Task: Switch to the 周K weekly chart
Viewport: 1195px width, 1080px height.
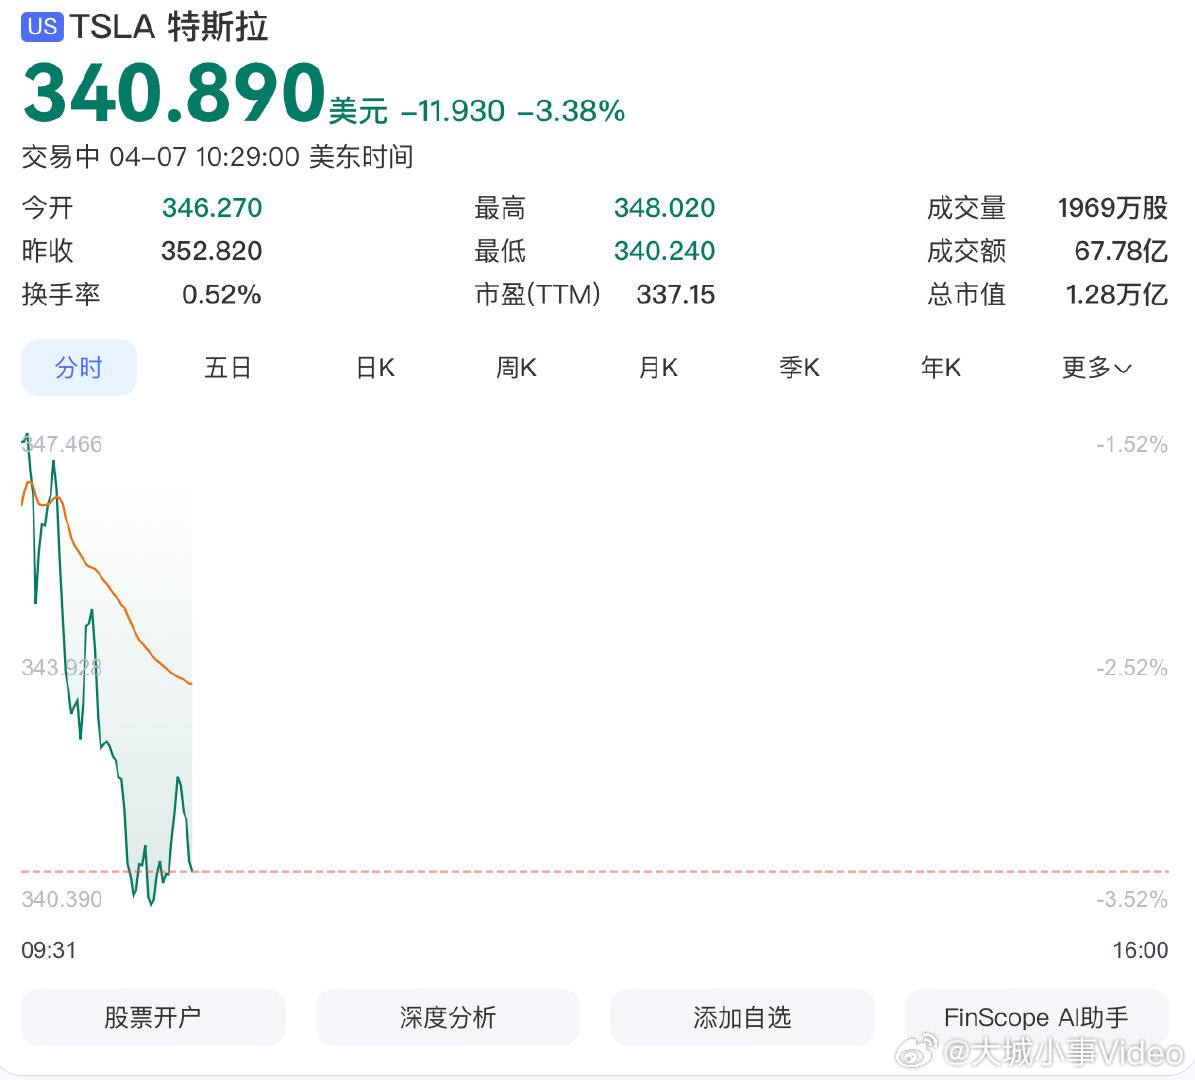Action: pyautogui.click(x=515, y=367)
